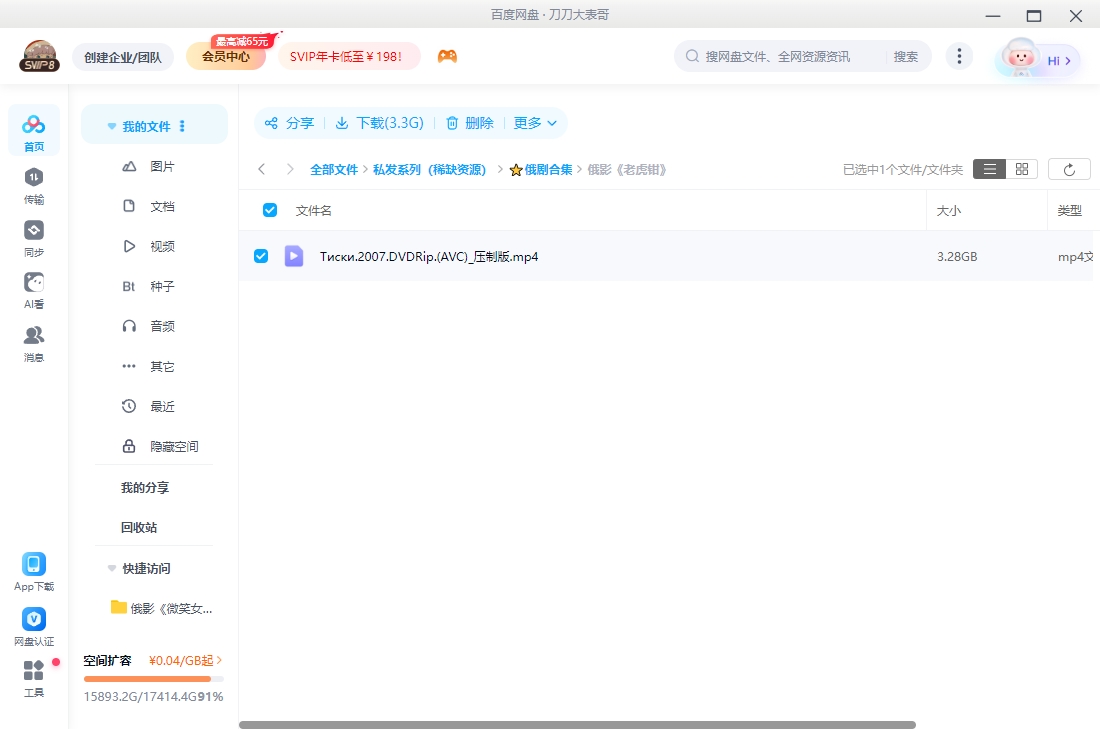Collapse the 我的文件 section
The height and width of the screenshot is (729, 1100).
(x=111, y=125)
